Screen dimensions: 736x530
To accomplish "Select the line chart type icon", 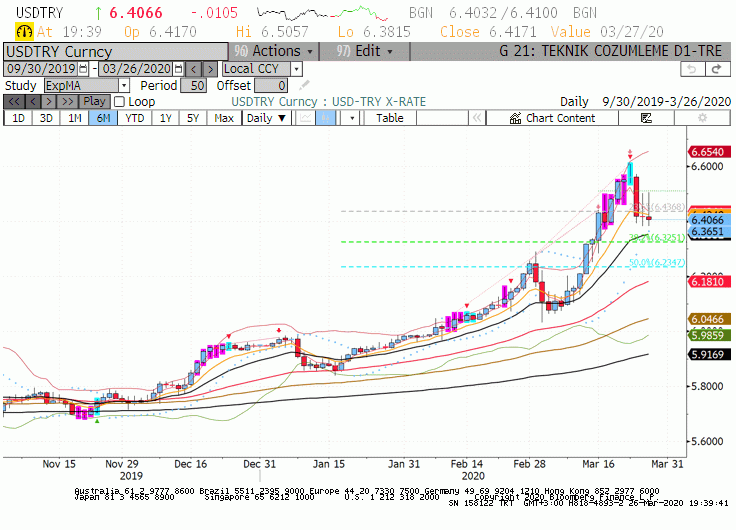I will [x=305, y=118].
